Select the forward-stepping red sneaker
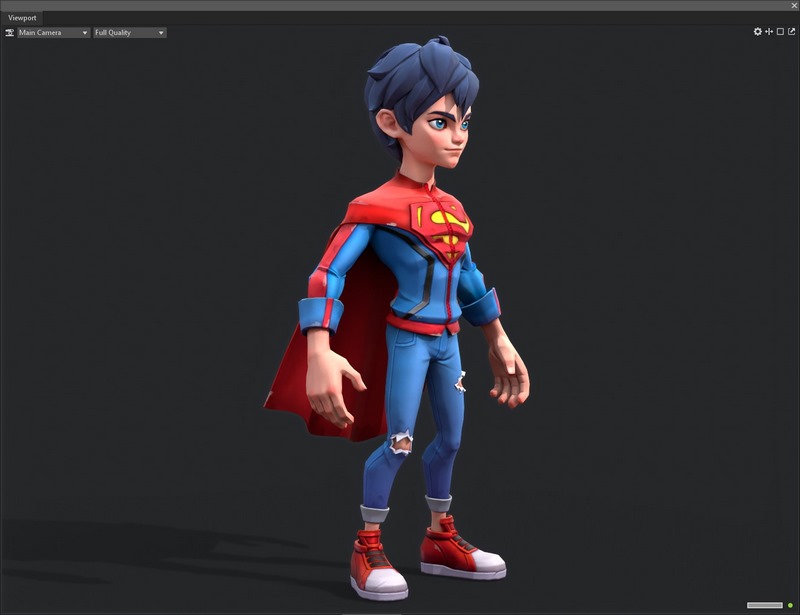The image size is (800, 615). (x=460, y=552)
